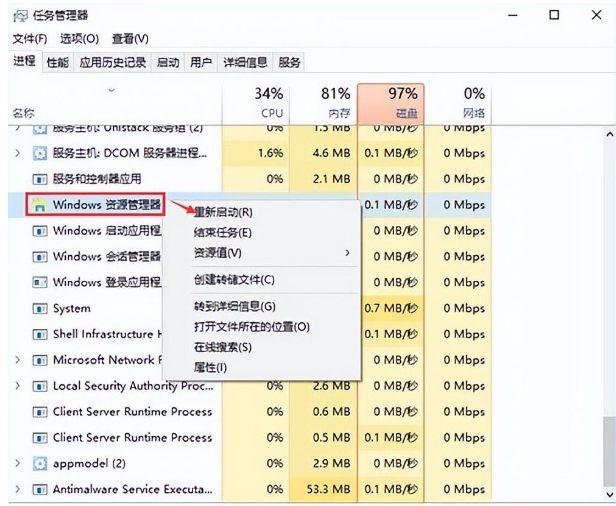Screen dimensions: 616x506
Task: Click the Local Security Authority process icon
Action: click(40, 386)
